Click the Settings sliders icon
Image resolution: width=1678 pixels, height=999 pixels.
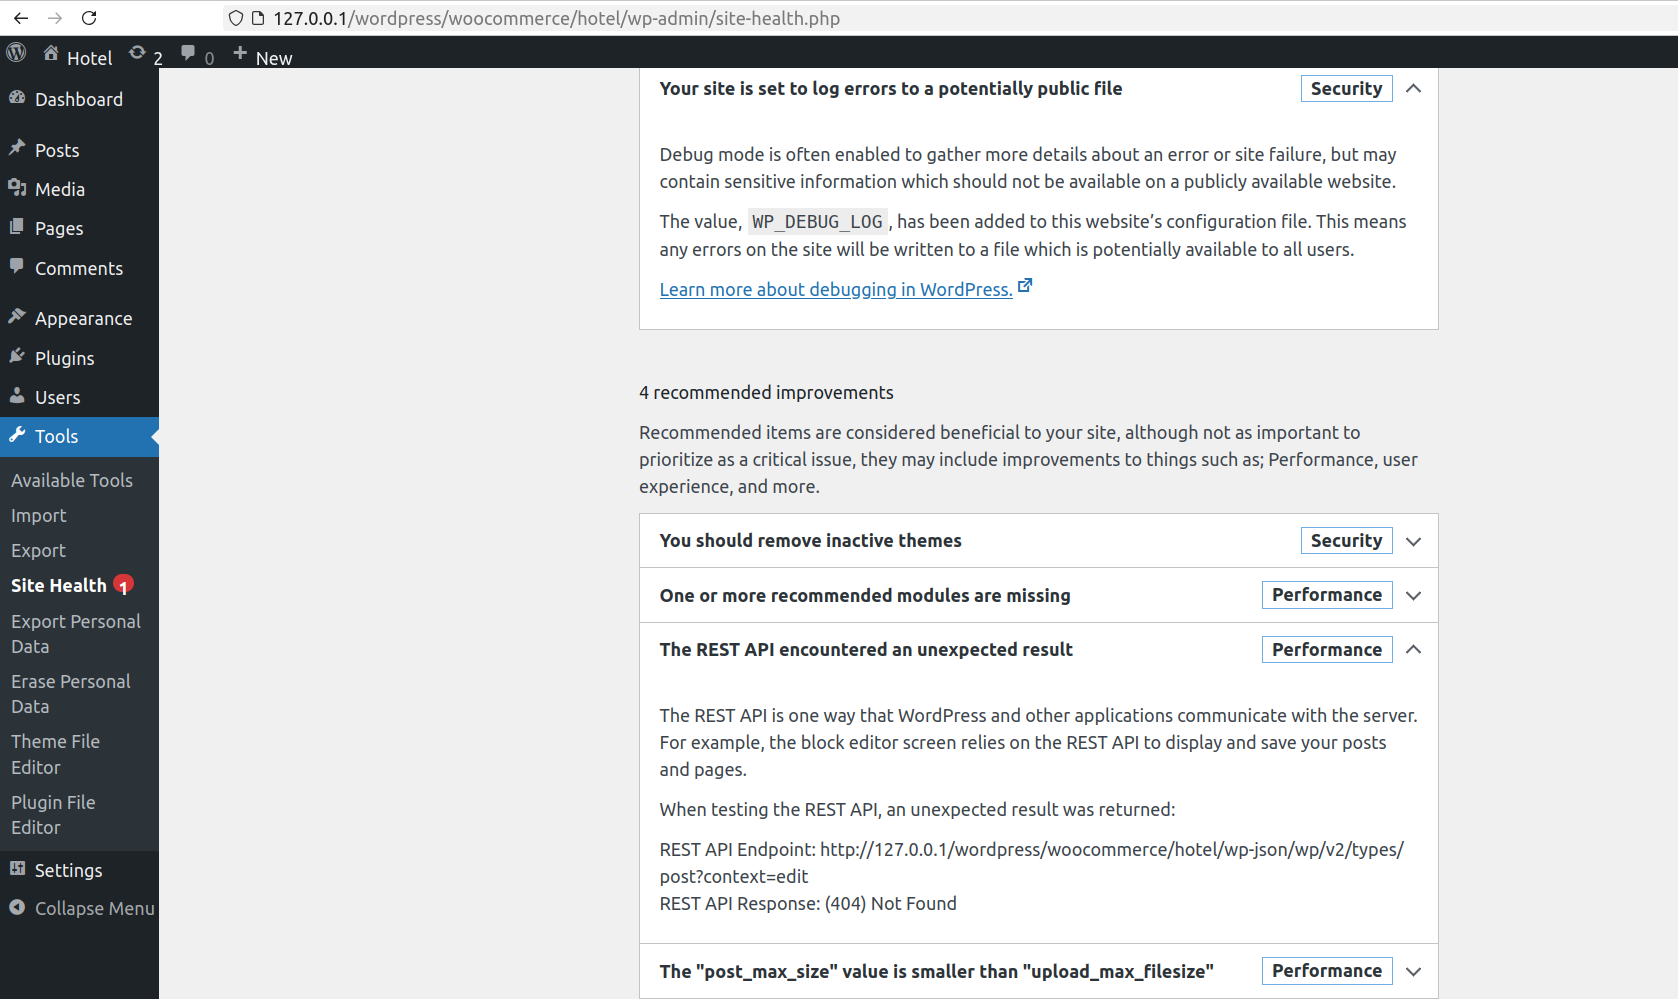[x=17, y=869]
